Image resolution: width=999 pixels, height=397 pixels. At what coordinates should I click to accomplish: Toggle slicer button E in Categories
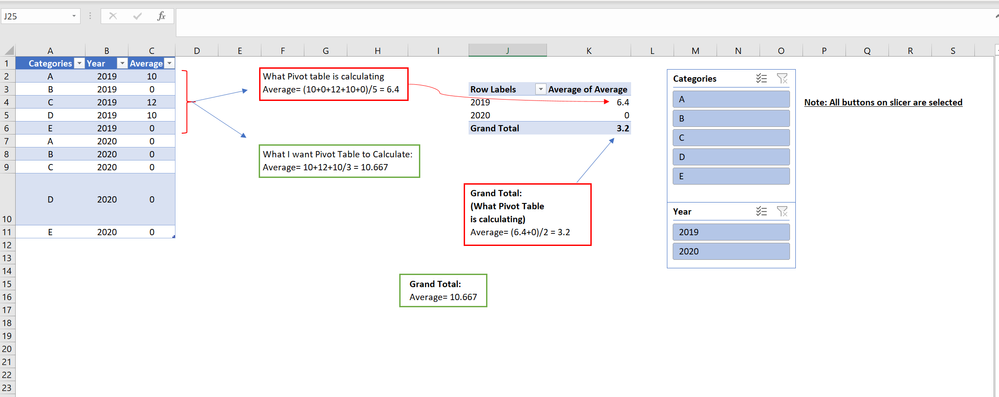tap(731, 176)
